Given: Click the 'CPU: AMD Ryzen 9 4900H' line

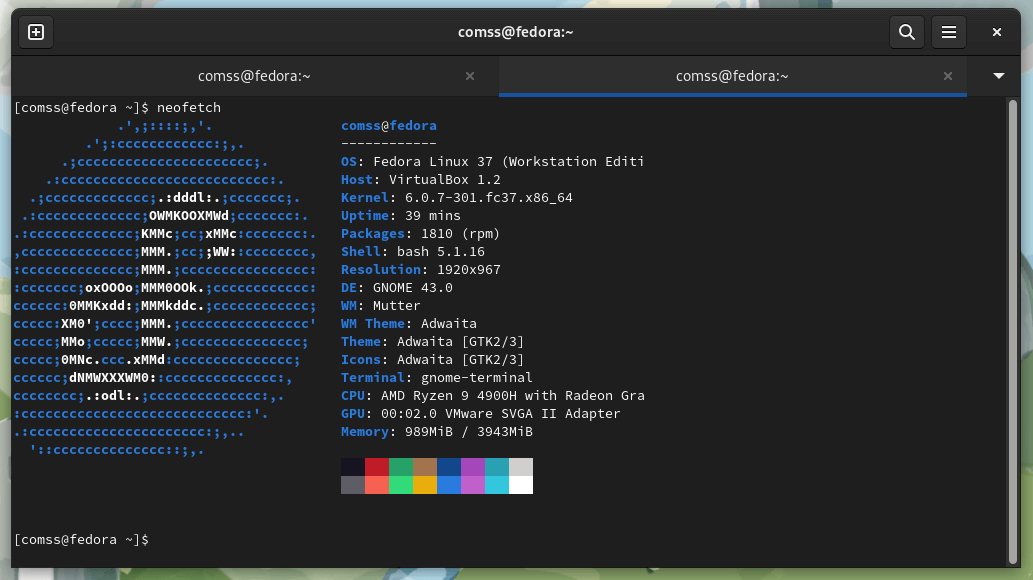Looking at the screenshot, I should (x=493, y=395).
